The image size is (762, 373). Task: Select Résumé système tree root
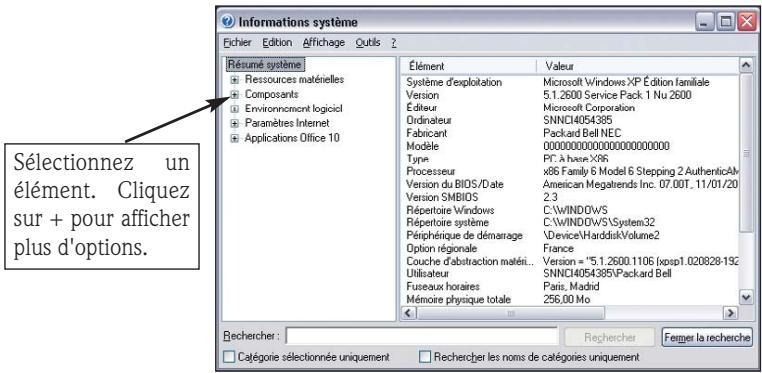265,65
